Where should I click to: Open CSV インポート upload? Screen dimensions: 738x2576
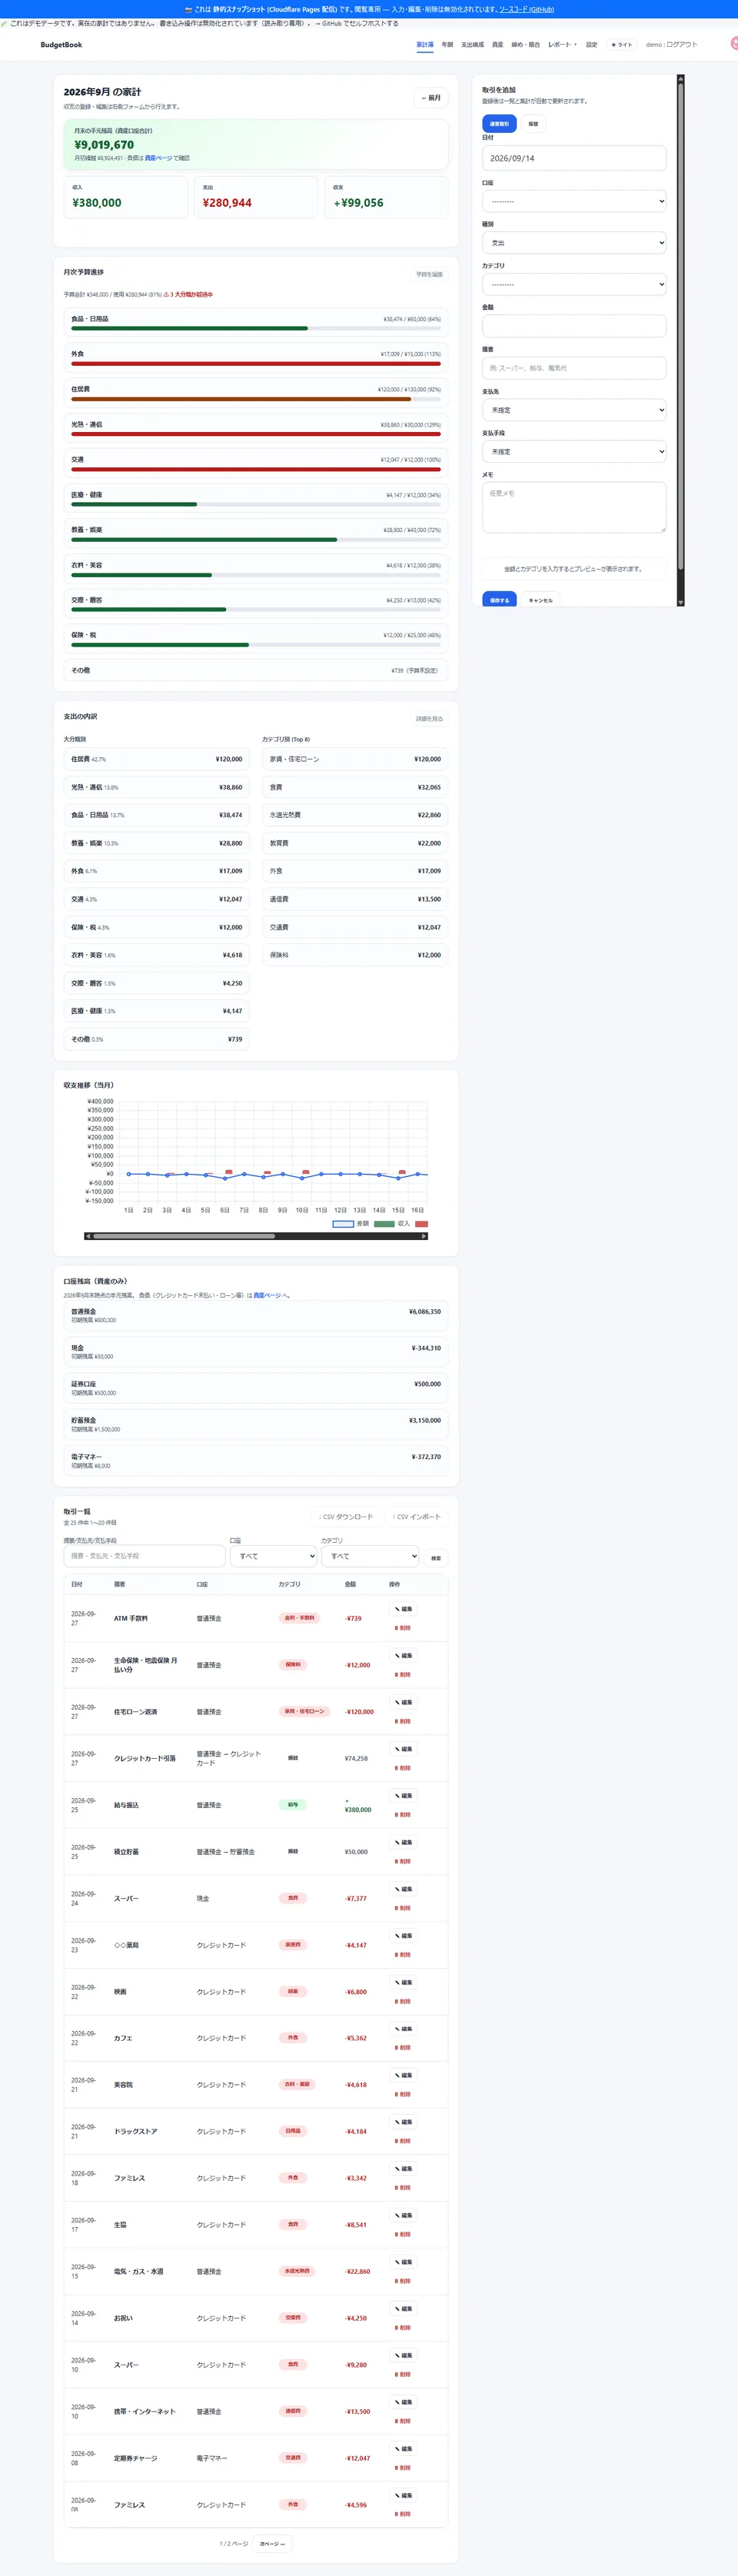[x=417, y=1517]
